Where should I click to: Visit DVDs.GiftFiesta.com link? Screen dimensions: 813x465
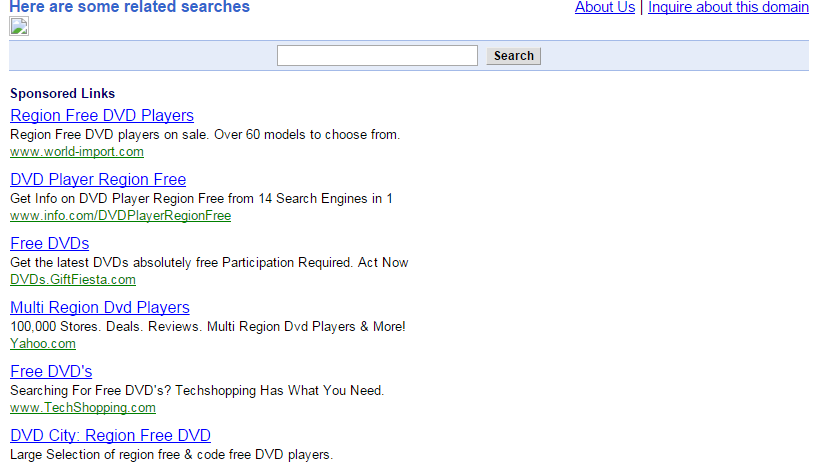(73, 279)
